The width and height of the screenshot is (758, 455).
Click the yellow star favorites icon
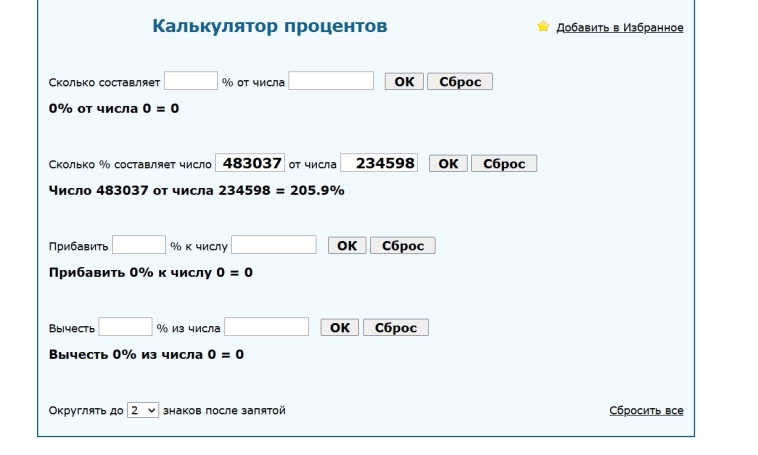point(543,27)
